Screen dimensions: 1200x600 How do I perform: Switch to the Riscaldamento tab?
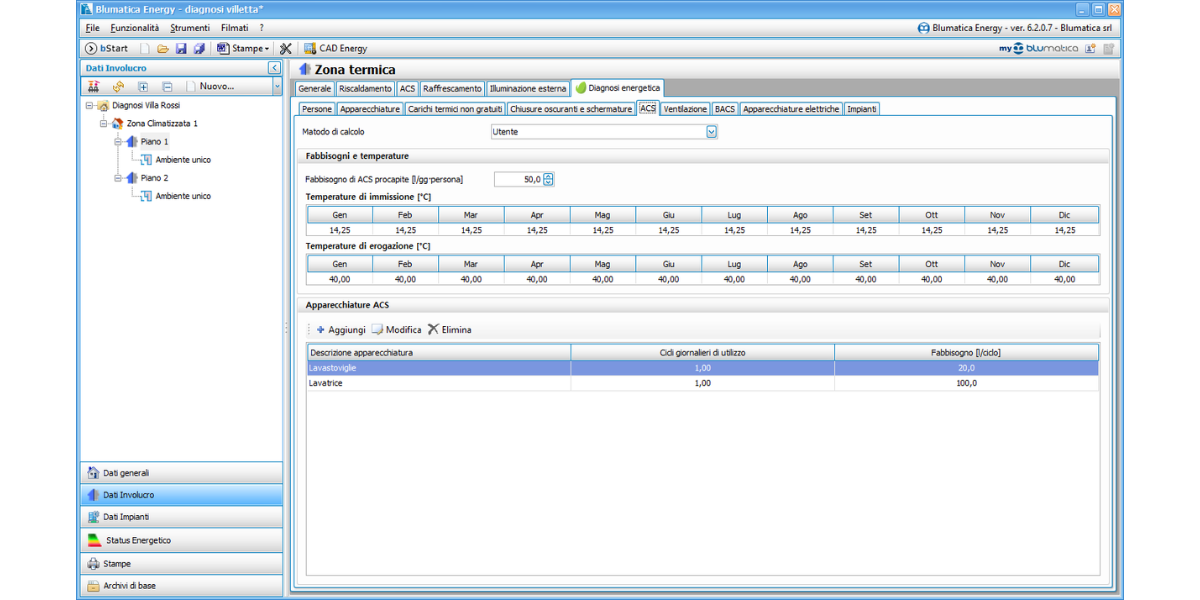coord(365,89)
